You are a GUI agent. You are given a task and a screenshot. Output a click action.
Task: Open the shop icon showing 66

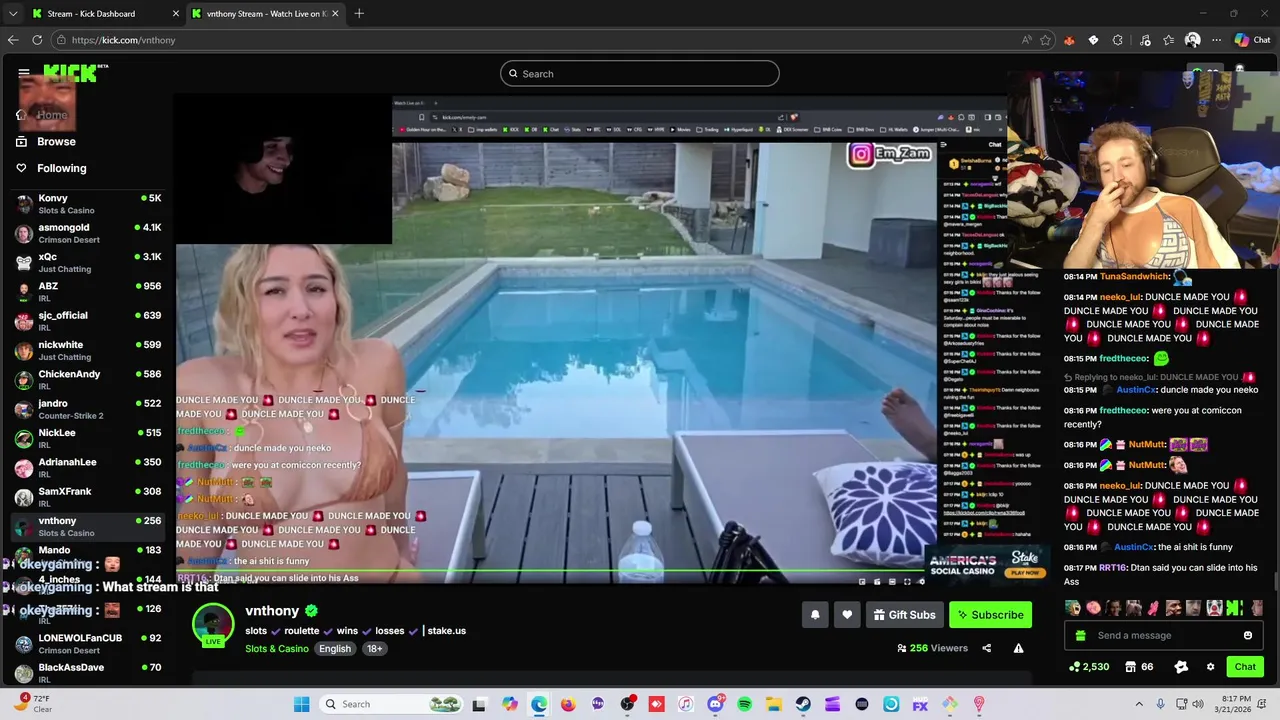[1139, 667]
